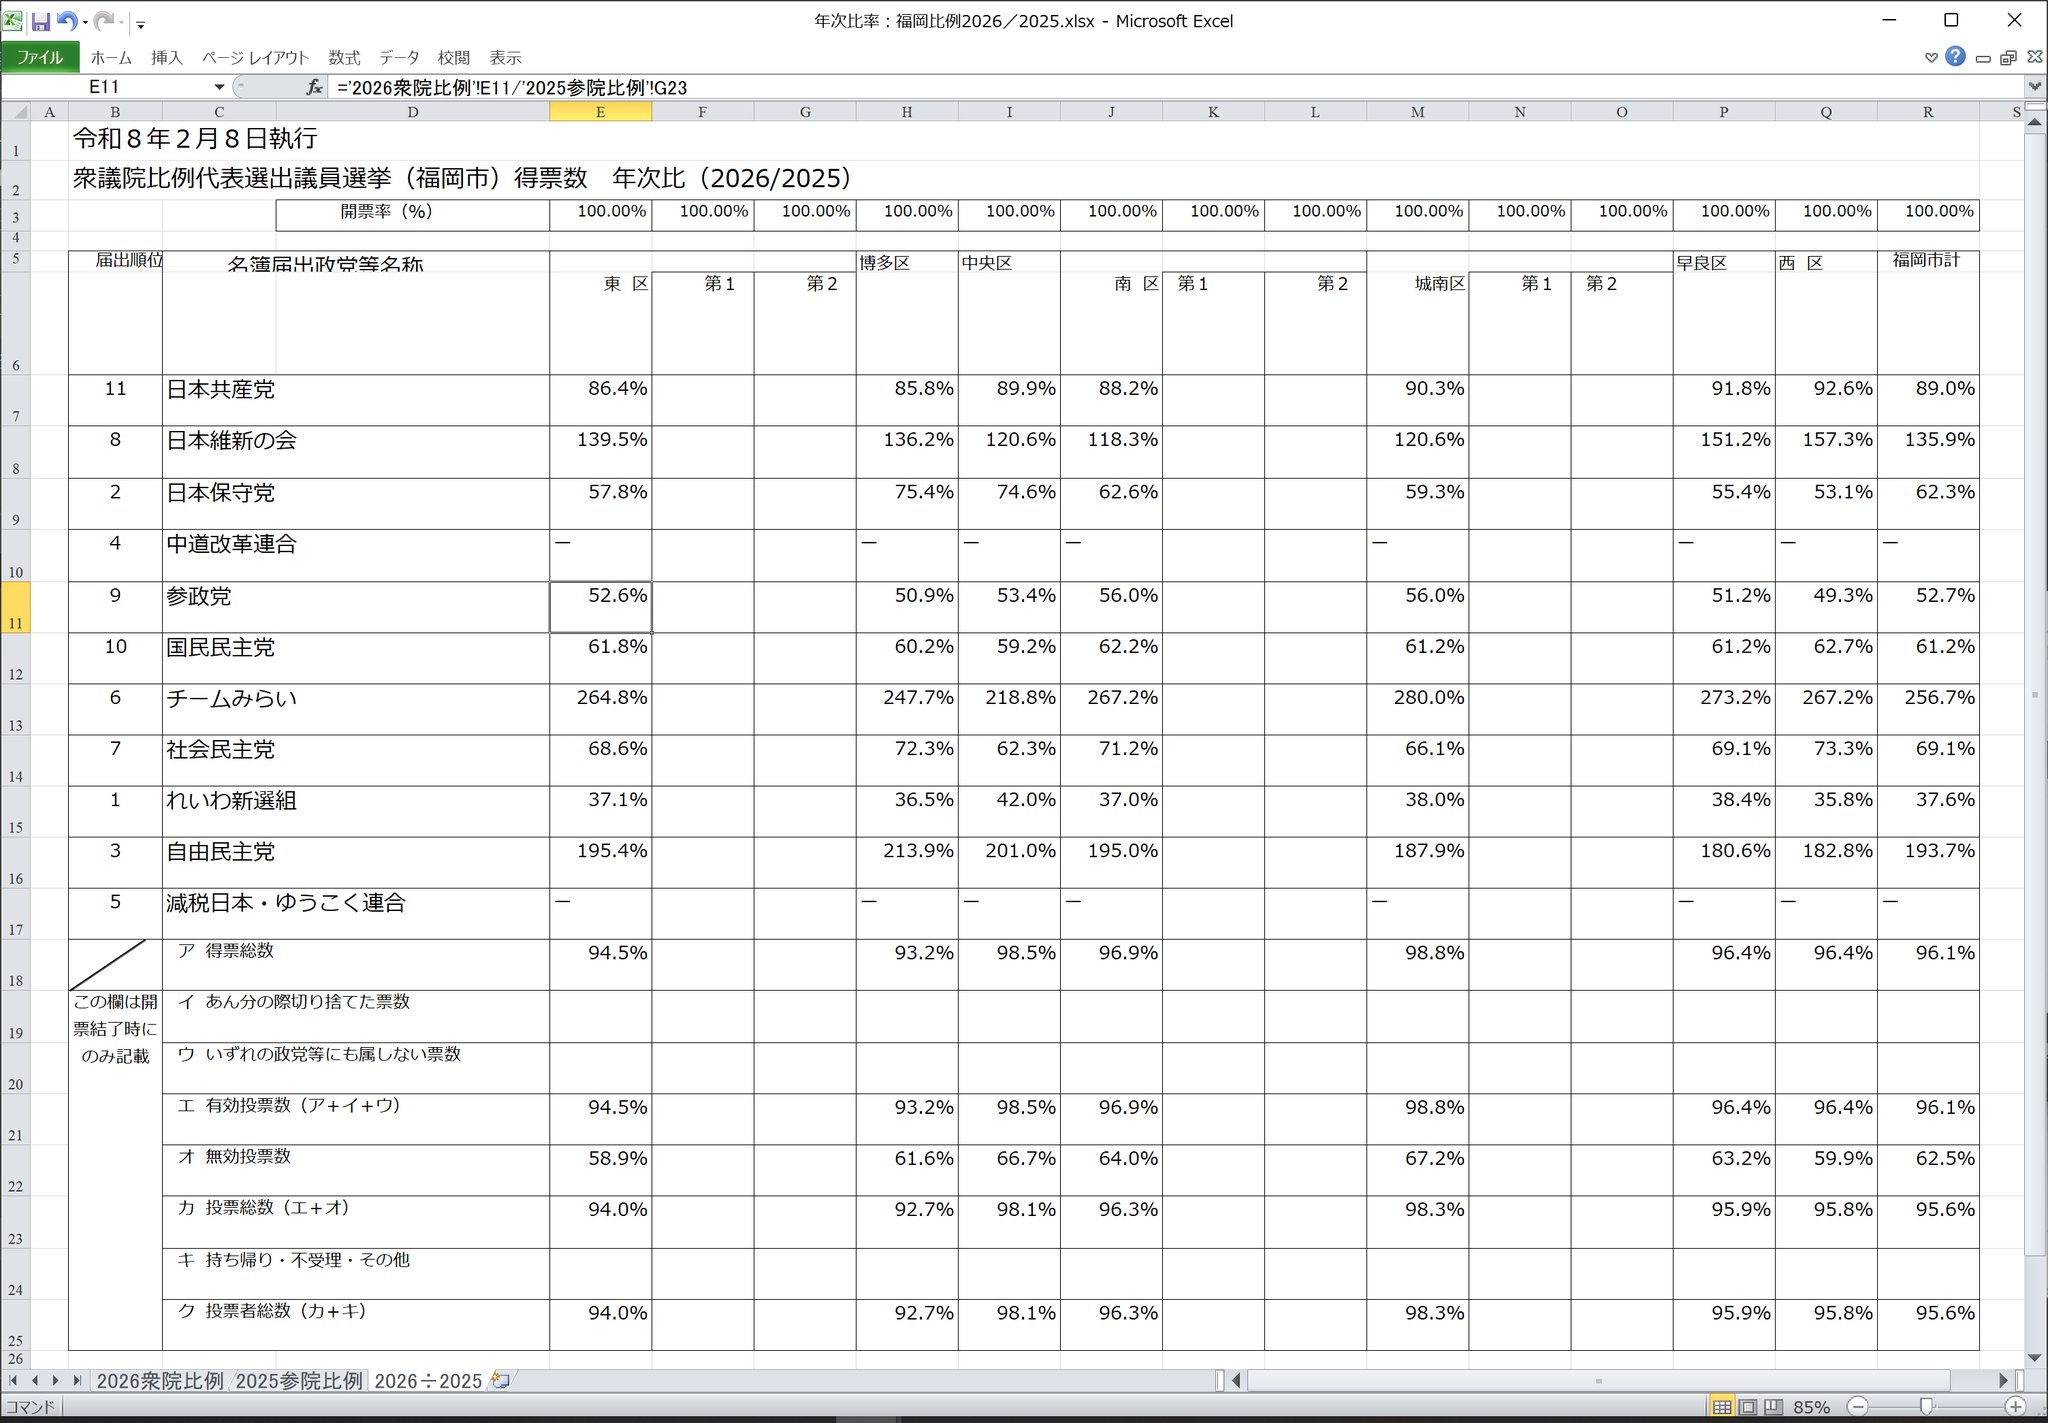Switch to Page Layout view button

pos(1747,1406)
